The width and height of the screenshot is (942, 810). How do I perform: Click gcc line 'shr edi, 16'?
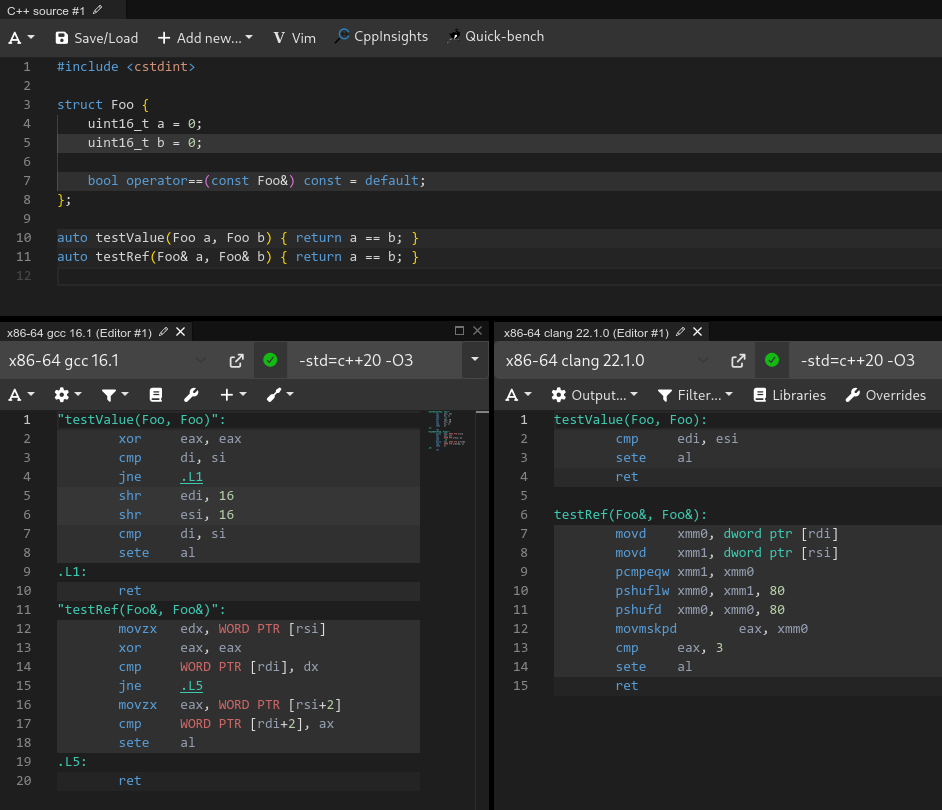(177, 496)
